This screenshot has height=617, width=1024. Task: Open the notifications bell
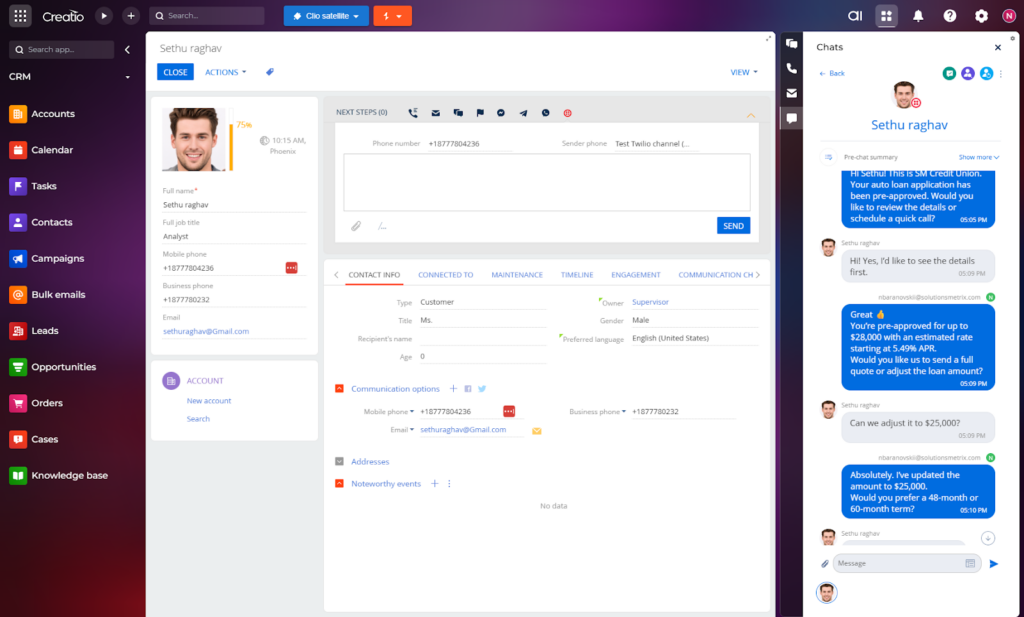point(918,16)
